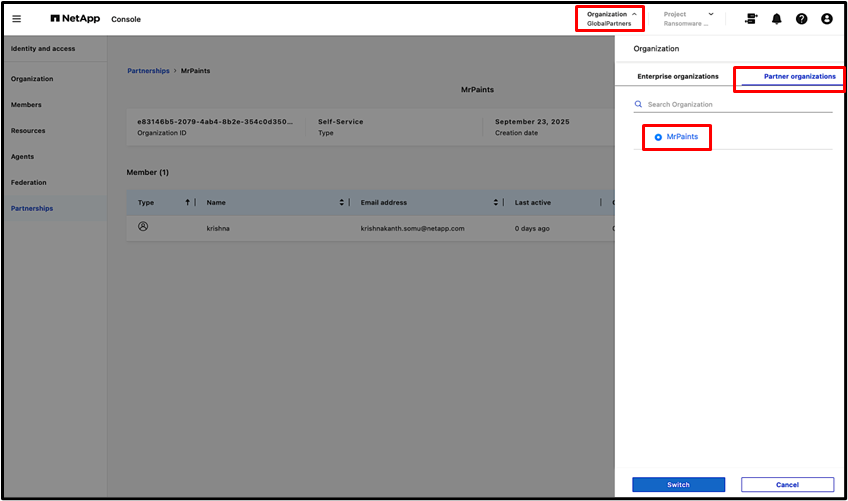Open Organization in the sidebar

(x=32, y=78)
